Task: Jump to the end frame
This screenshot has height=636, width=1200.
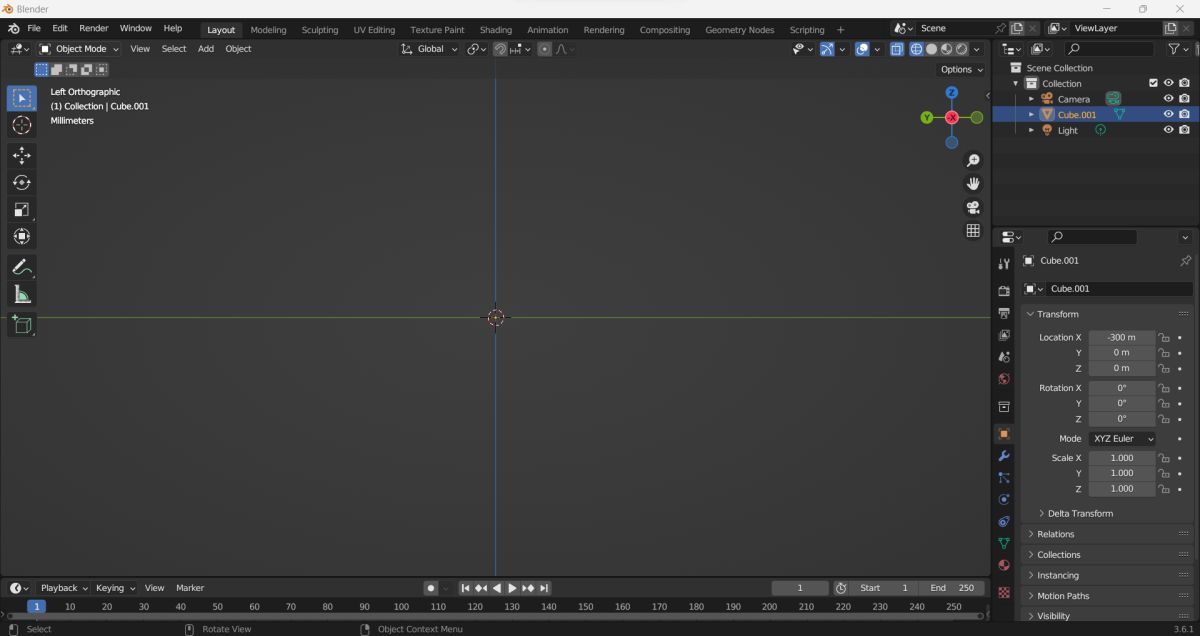Action: pyautogui.click(x=544, y=588)
